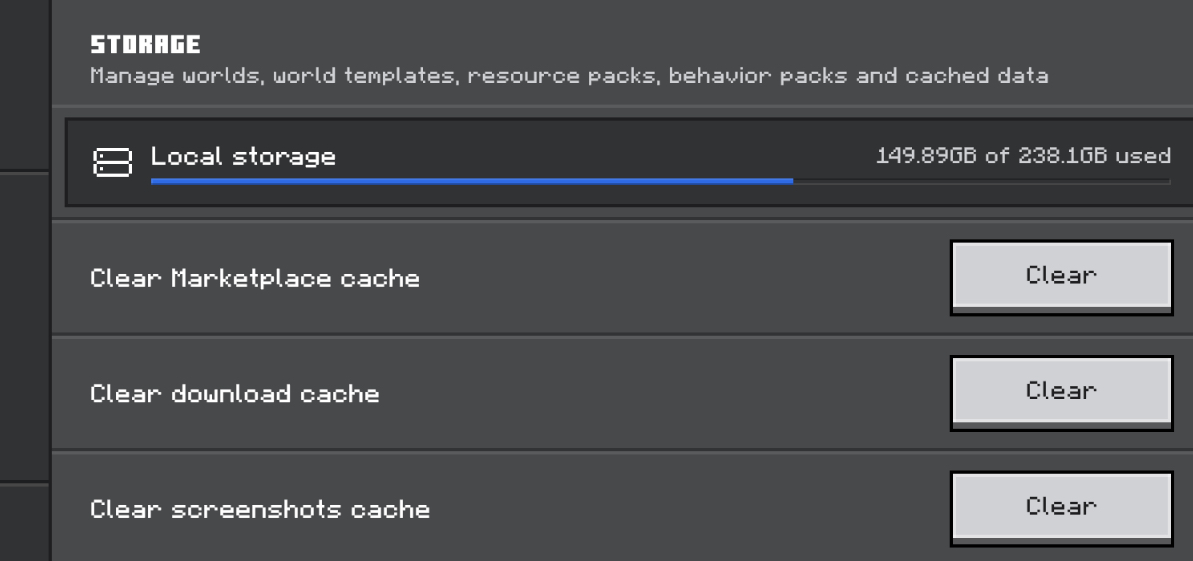Clear the download cache with its button

(x=1061, y=394)
